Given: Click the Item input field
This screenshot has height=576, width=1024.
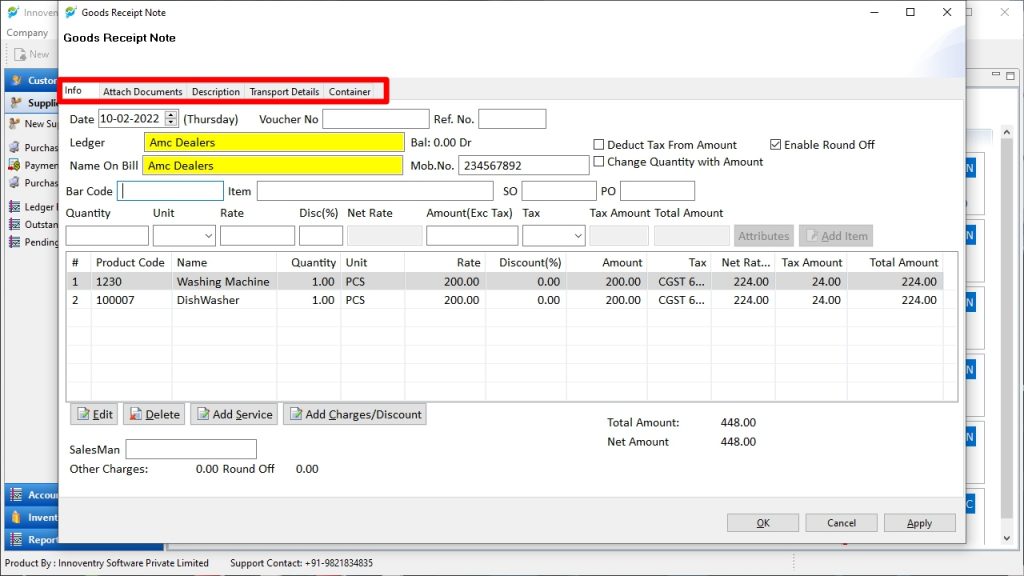Looking at the screenshot, I should (x=375, y=191).
